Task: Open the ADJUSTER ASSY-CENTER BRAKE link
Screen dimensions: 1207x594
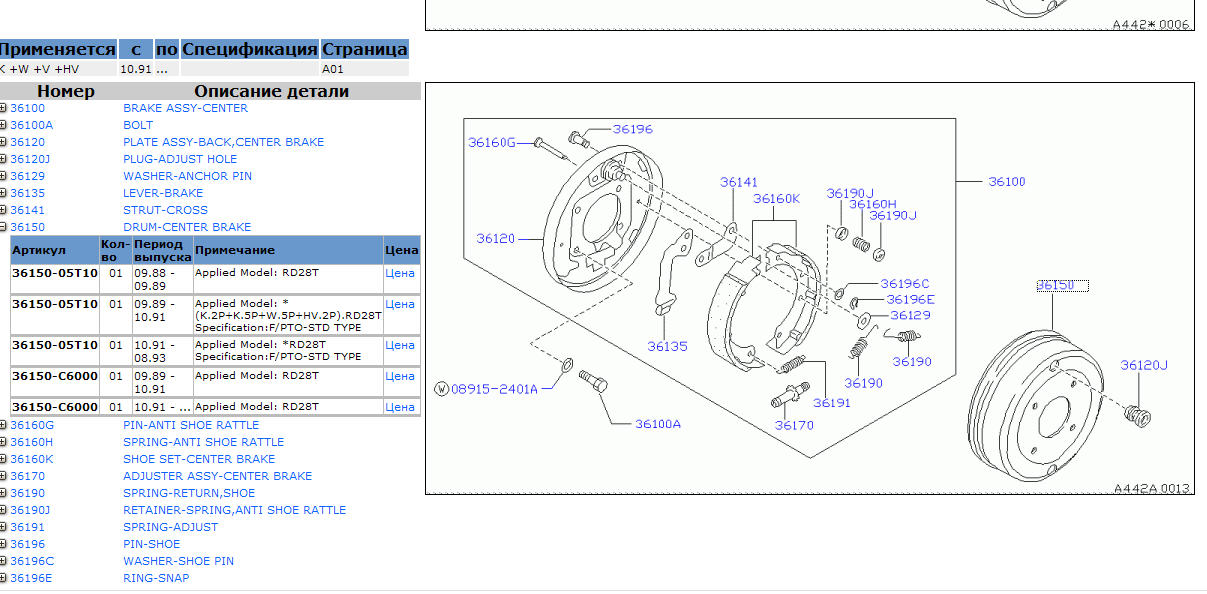Action: [217, 476]
